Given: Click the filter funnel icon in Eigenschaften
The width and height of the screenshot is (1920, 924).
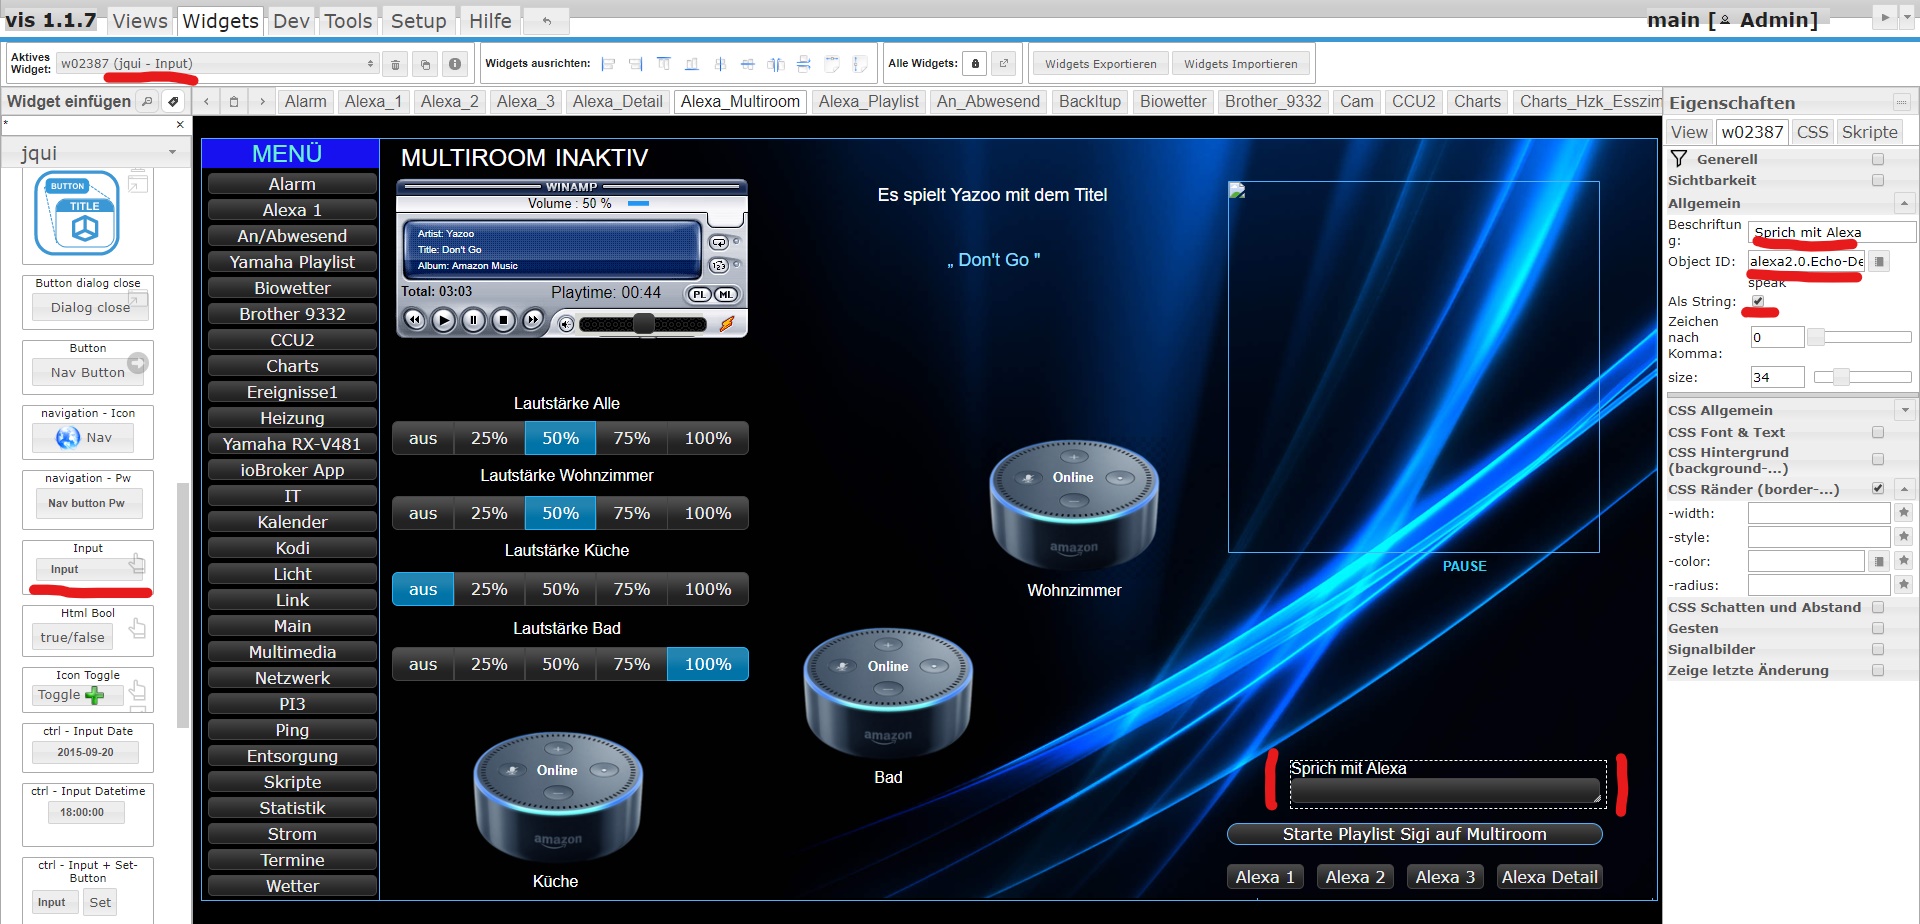Looking at the screenshot, I should tap(1679, 159).
